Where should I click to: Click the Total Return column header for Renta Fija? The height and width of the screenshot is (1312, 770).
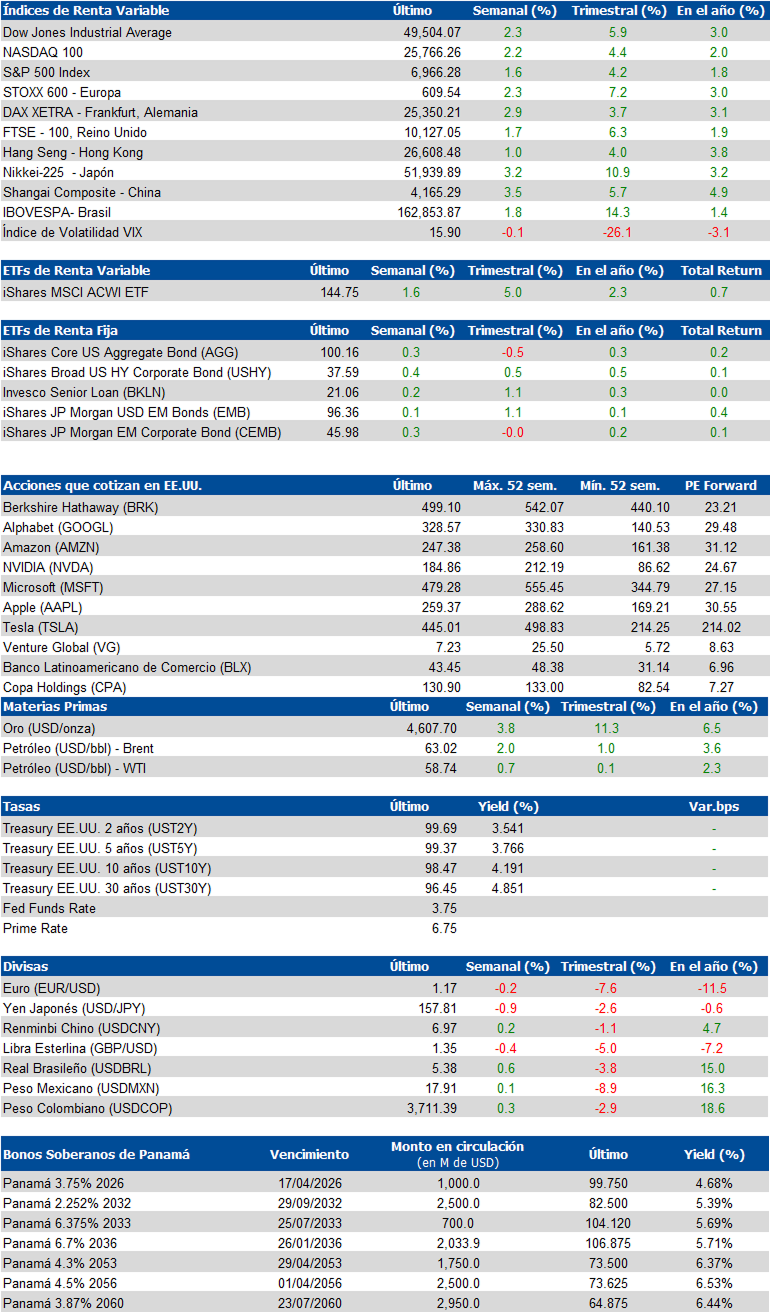721,330
